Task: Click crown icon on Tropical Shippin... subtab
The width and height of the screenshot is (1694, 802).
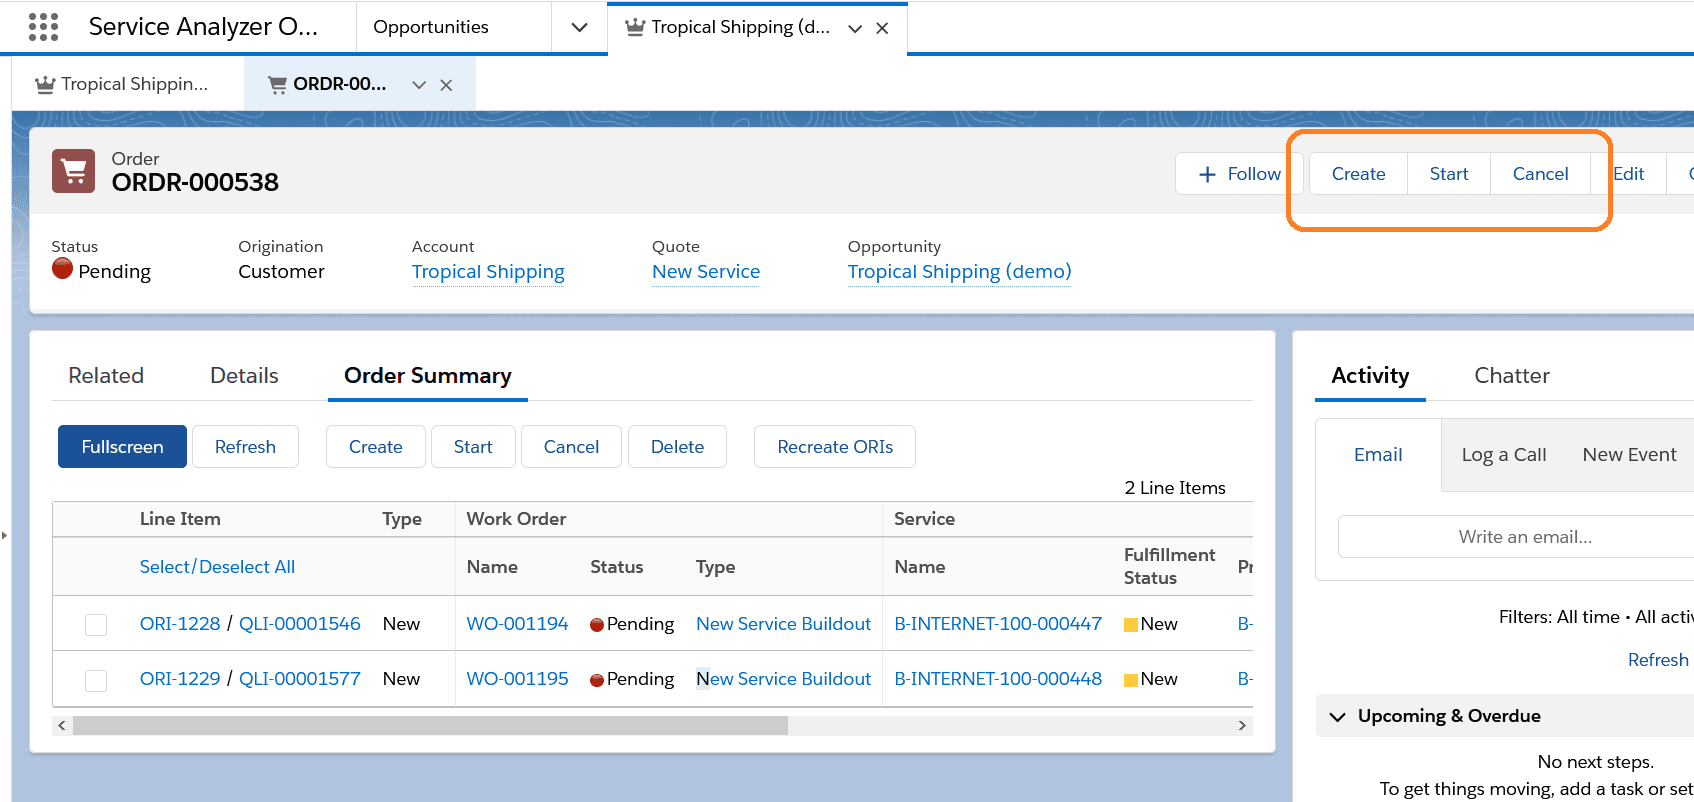Action: [44, 84]
